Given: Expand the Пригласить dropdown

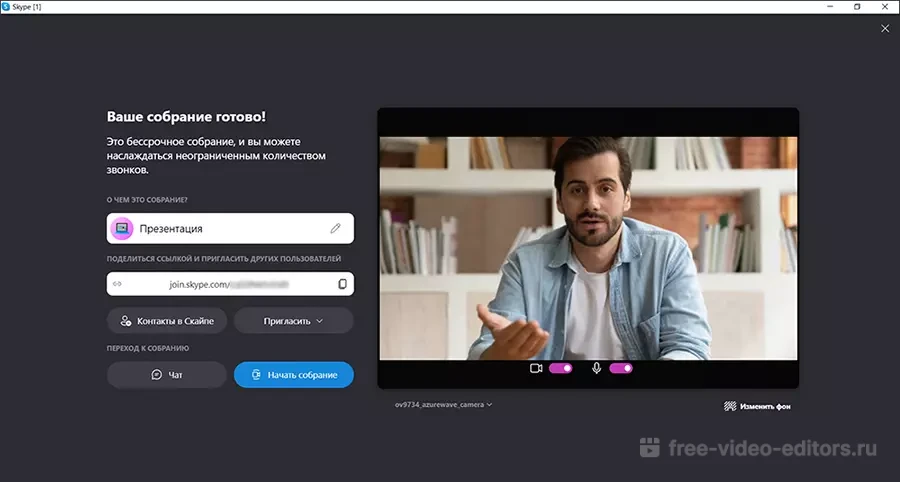Looking at the screenshot, I should click(x=293, y=321).
